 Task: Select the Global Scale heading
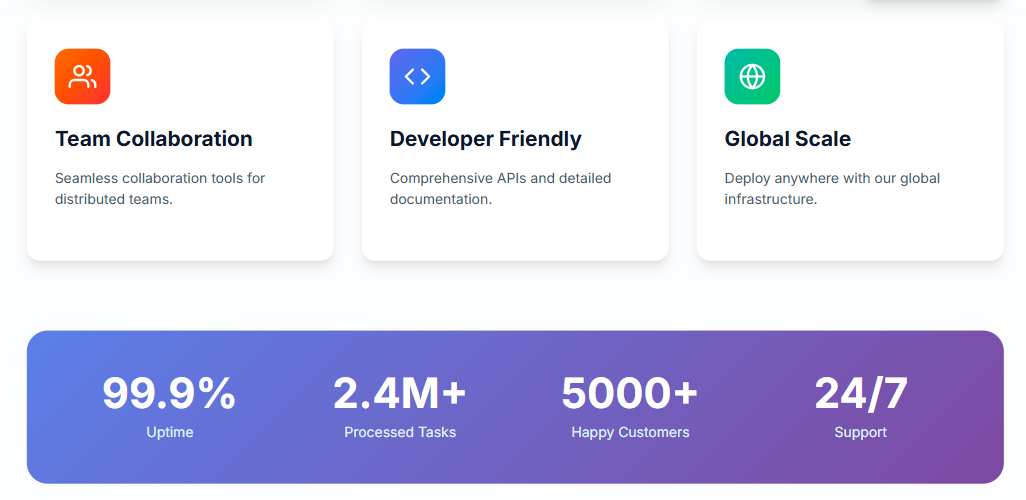tap(787, 139)
